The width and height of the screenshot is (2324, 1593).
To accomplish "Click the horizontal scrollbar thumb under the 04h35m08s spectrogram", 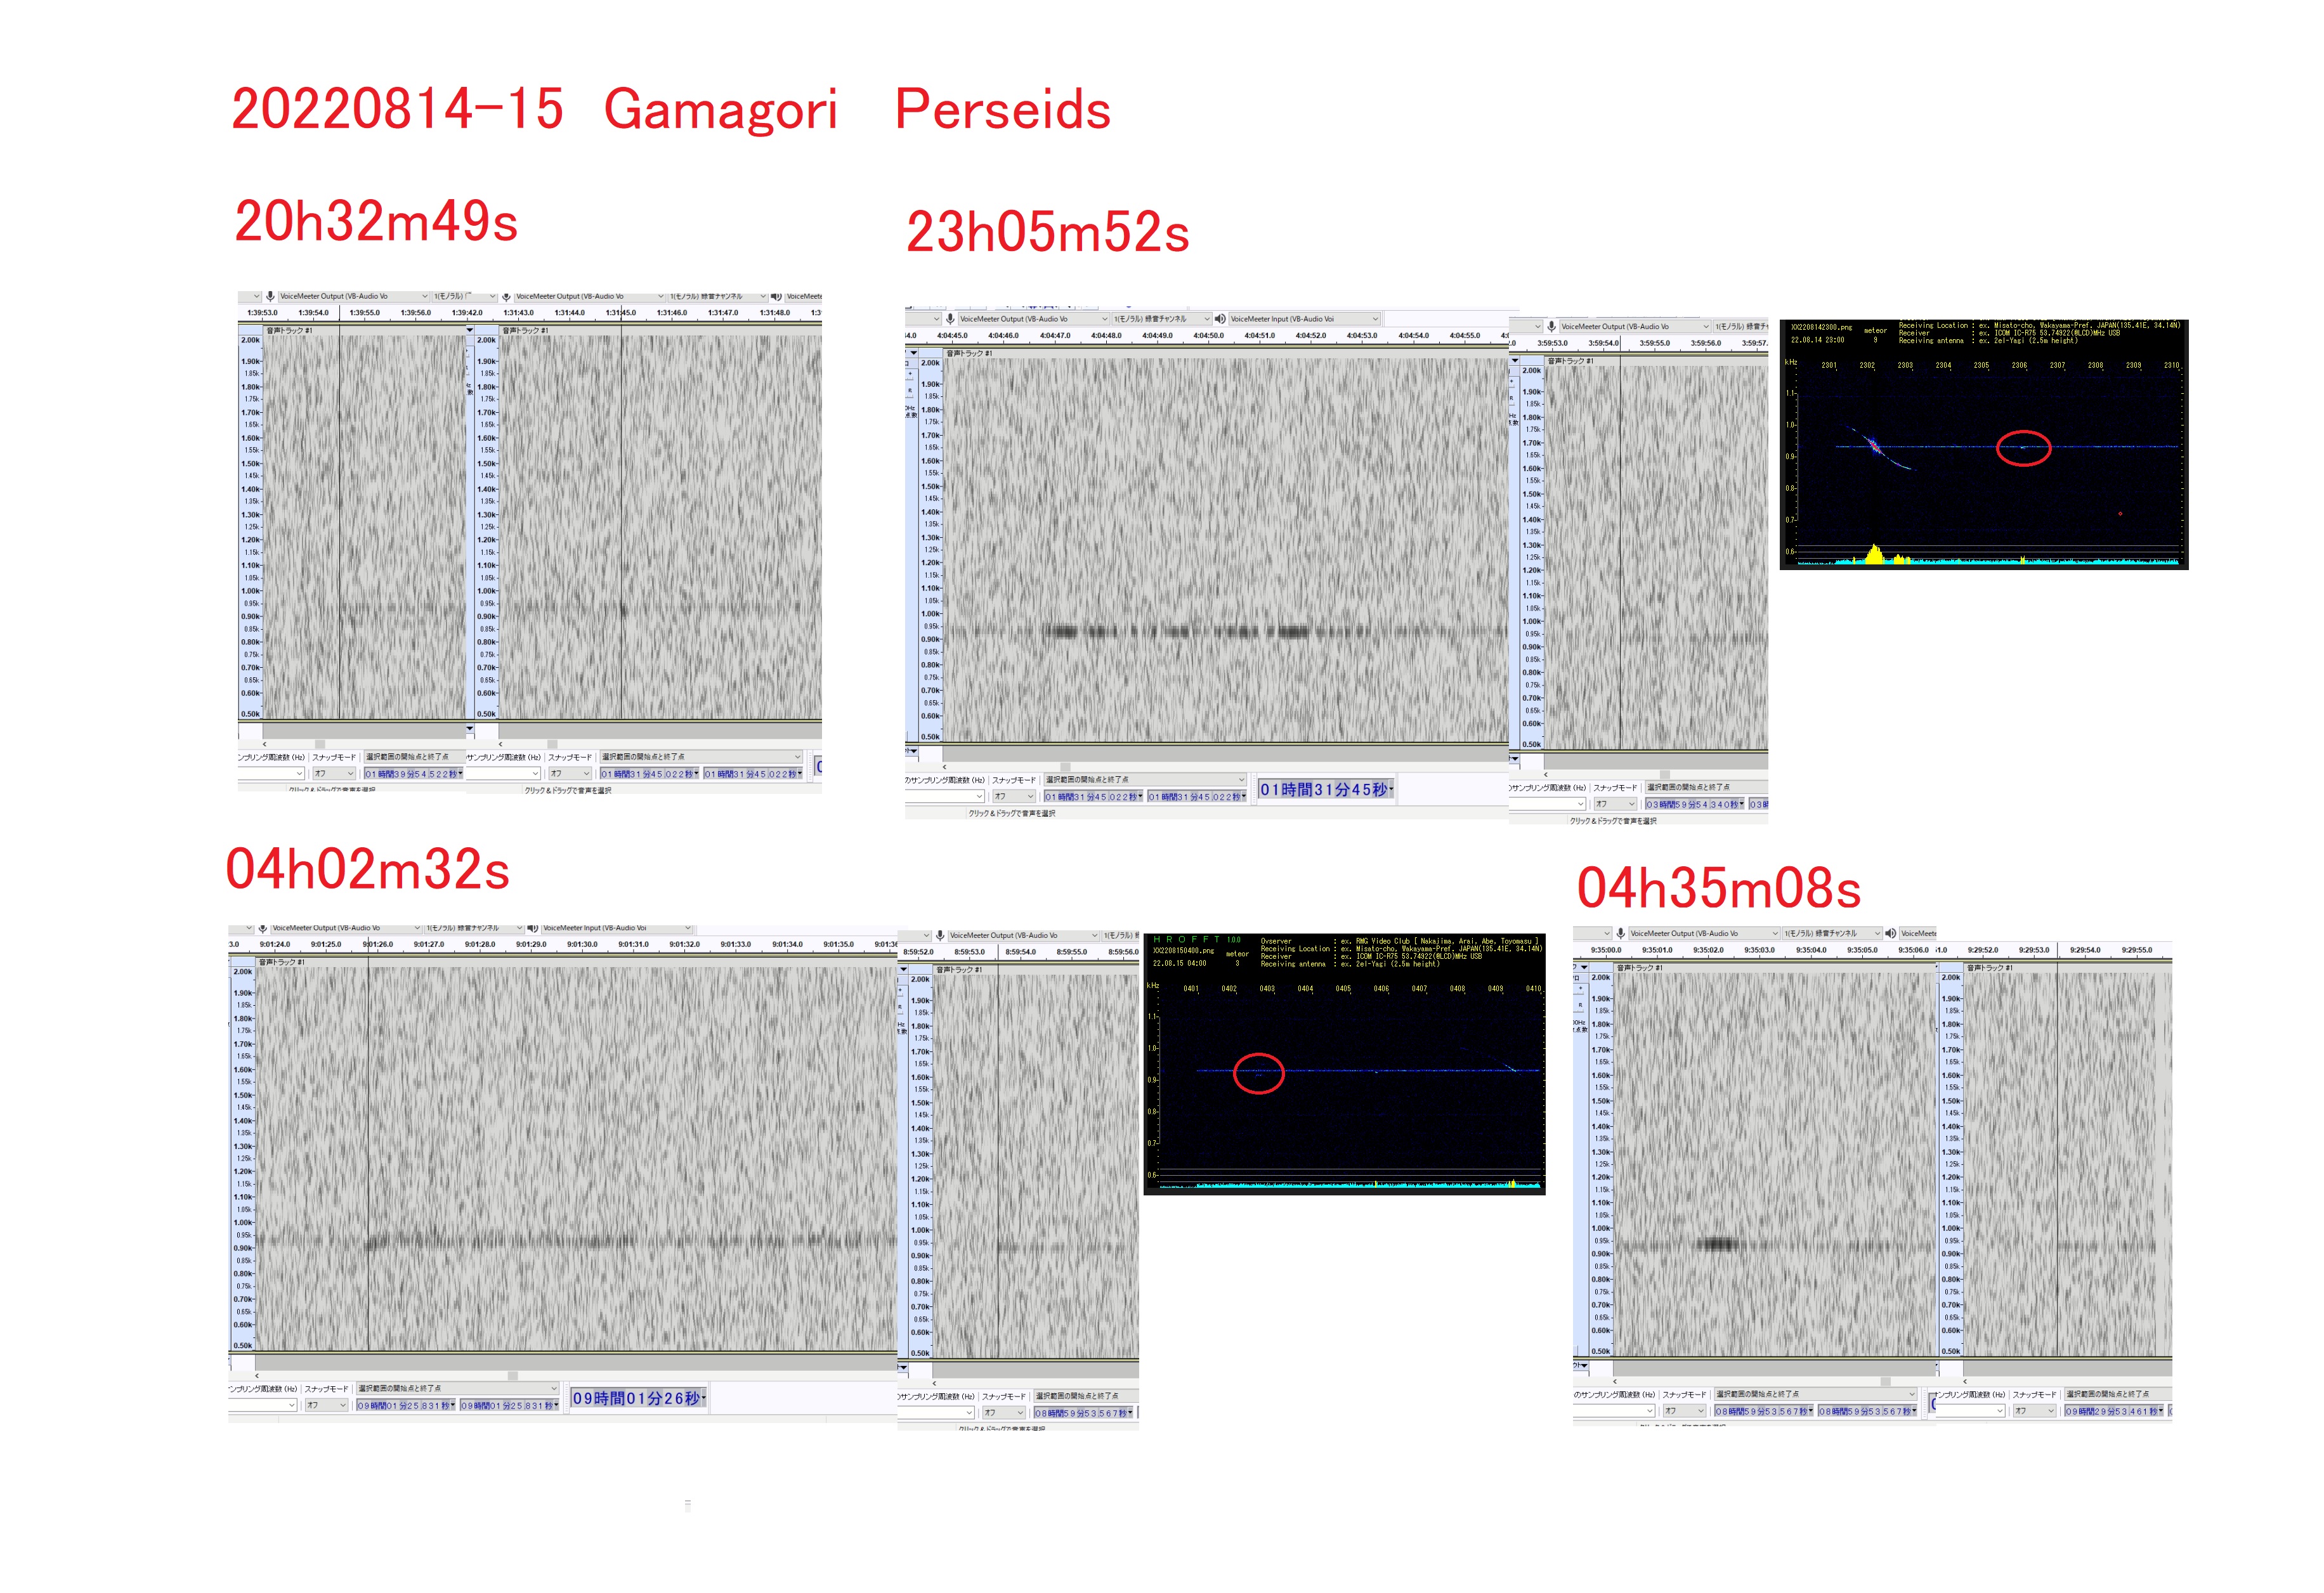I will (1885, 1381).
